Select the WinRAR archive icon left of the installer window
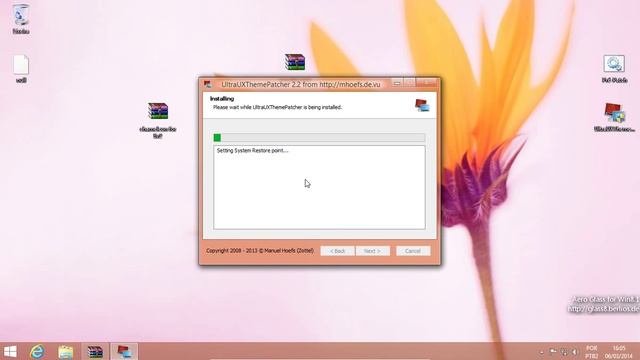The image size is (640, 360). [158, 111]
